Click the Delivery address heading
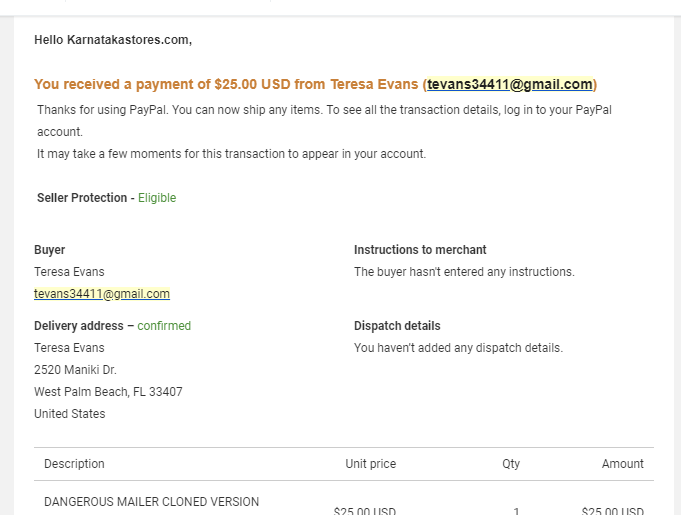The image size is (681, 515). pos(79,326)
